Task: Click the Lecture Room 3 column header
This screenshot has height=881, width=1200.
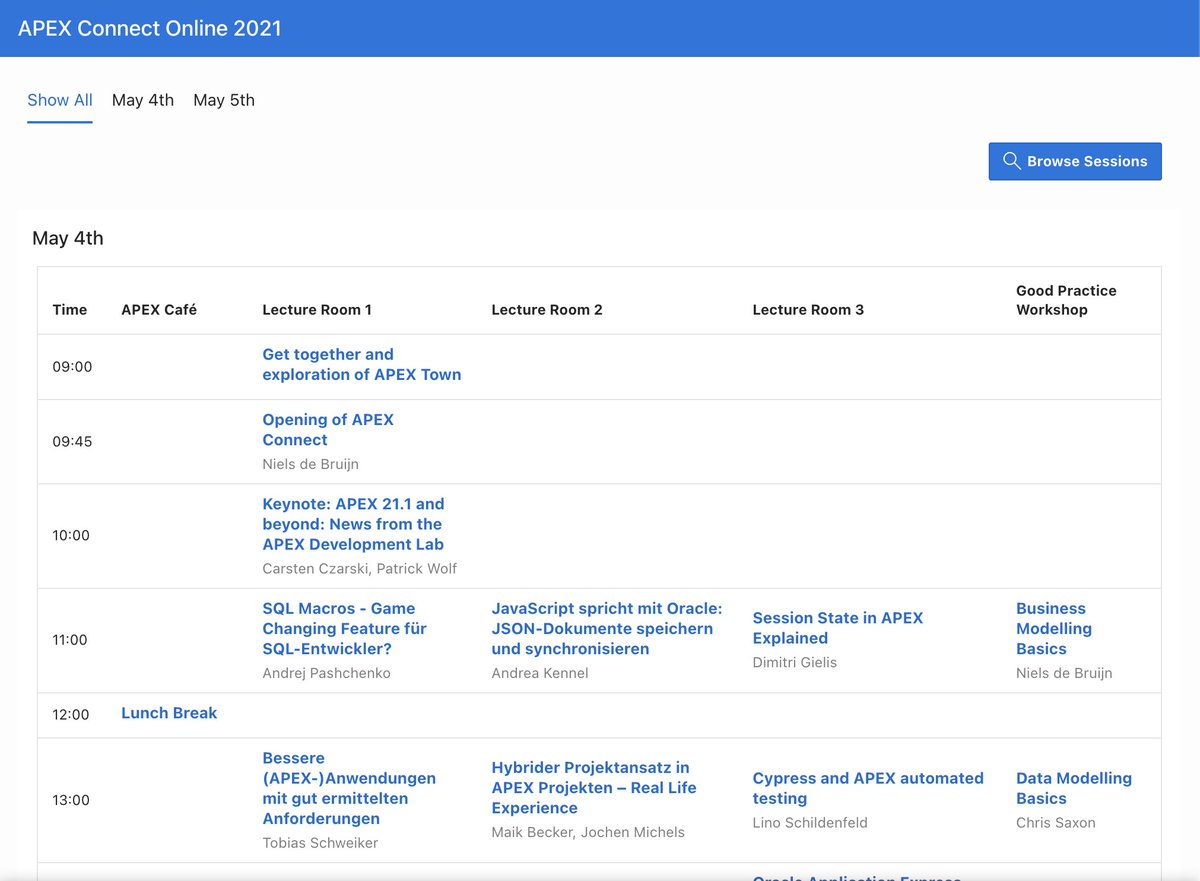Action: pos(808,310)
